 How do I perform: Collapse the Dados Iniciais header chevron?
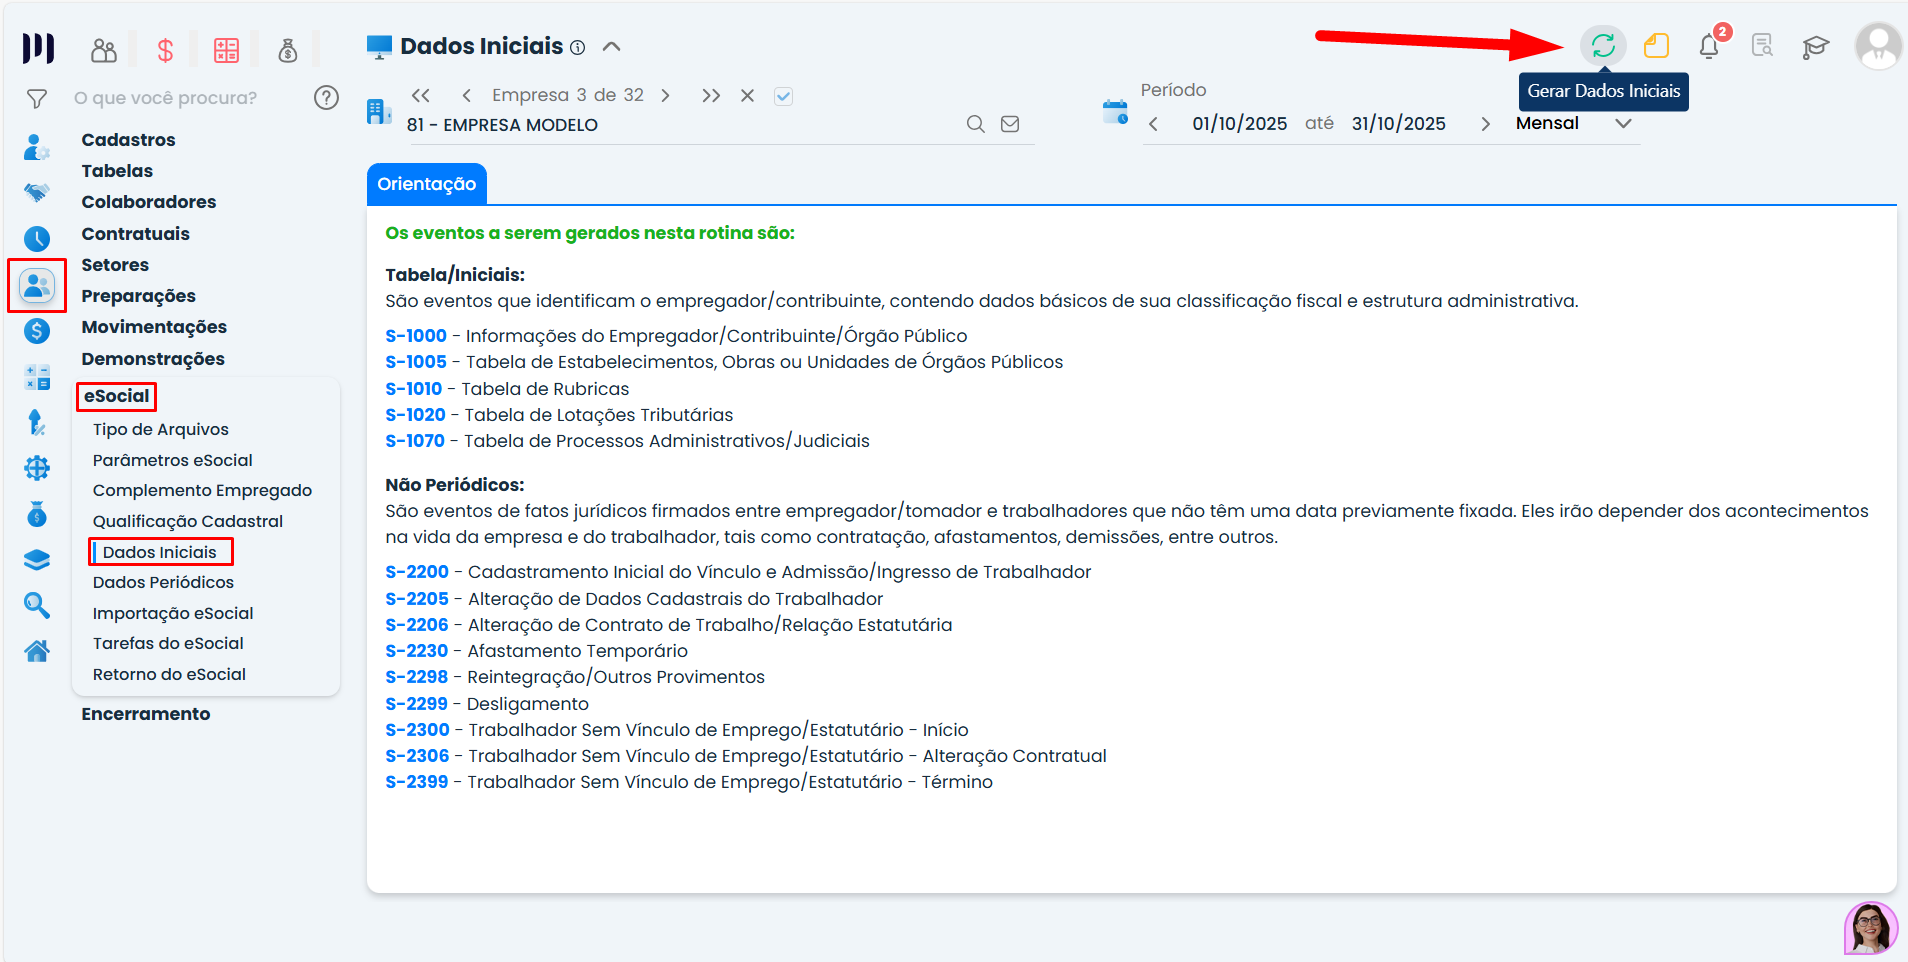point(612,47)
